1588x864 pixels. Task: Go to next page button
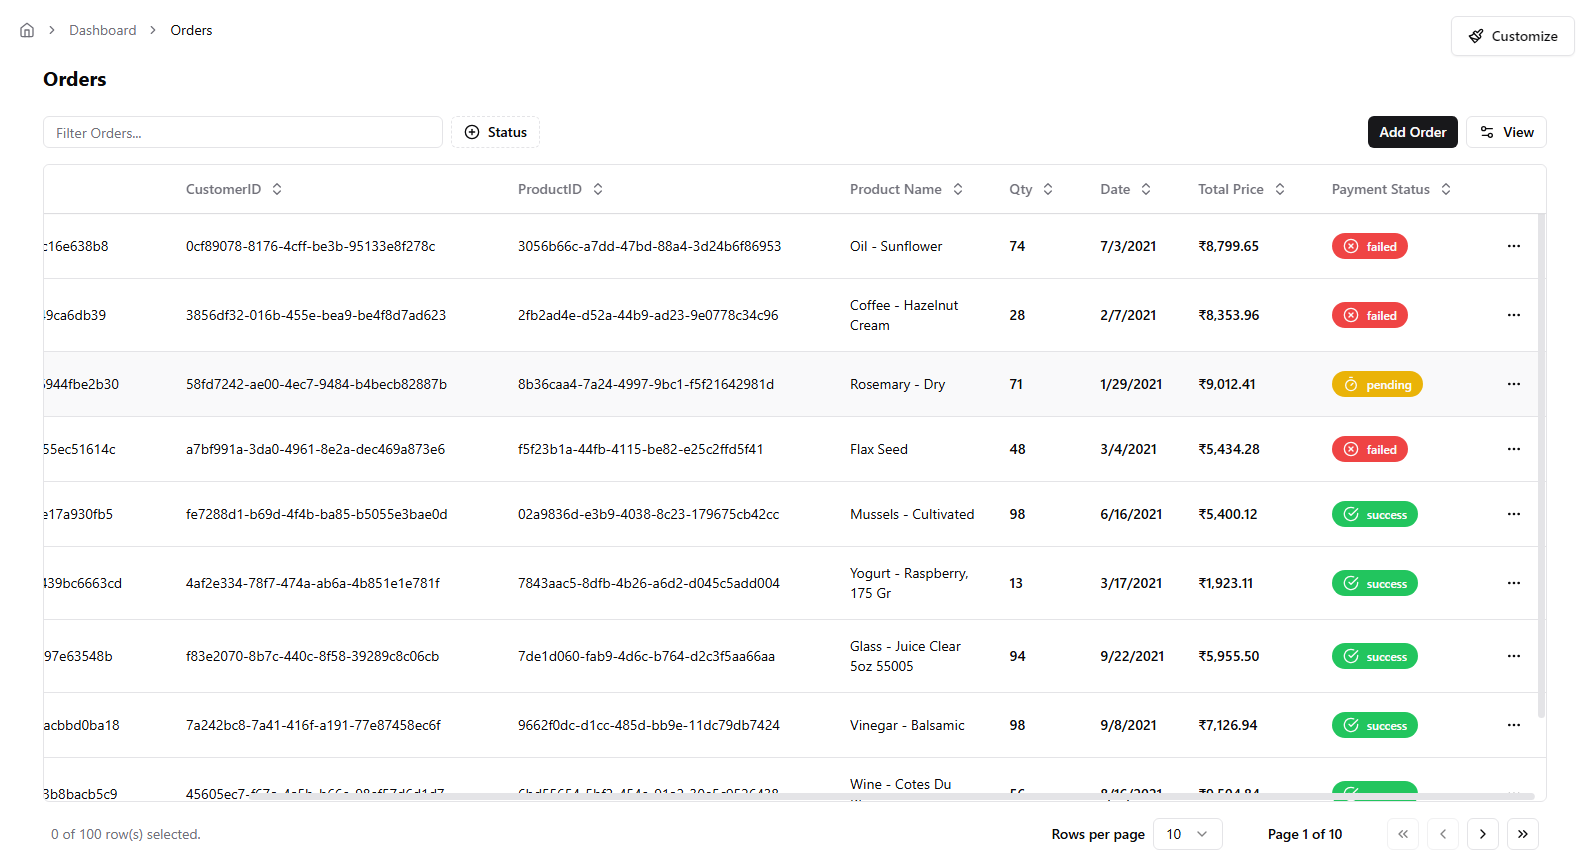[1483, 834]
